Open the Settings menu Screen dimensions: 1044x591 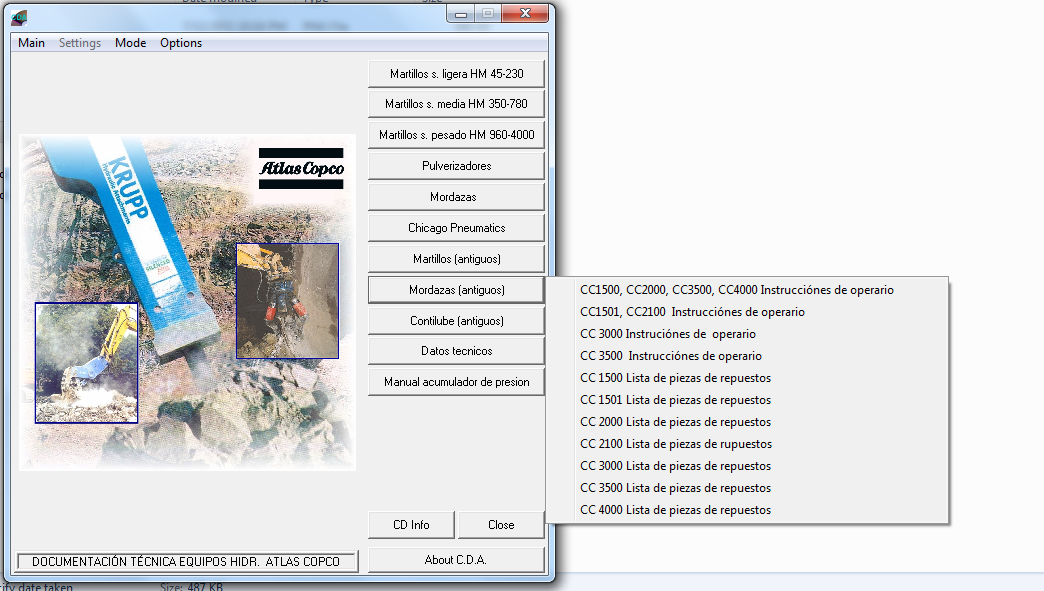[x=80, y=43]
